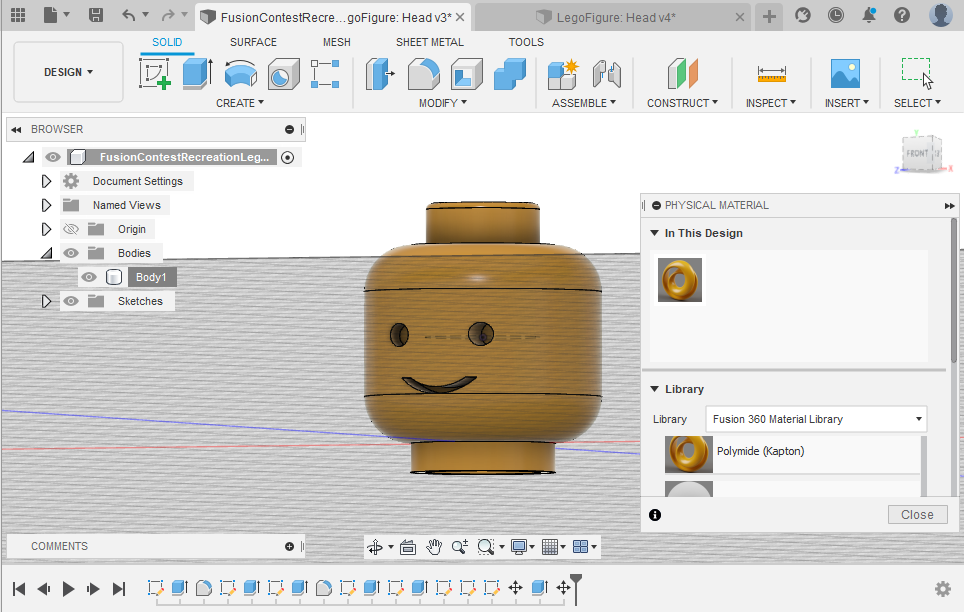The height and width of the screenshot is (612, 964).
Task: Play the timeline
Action: tap(68, 589)
